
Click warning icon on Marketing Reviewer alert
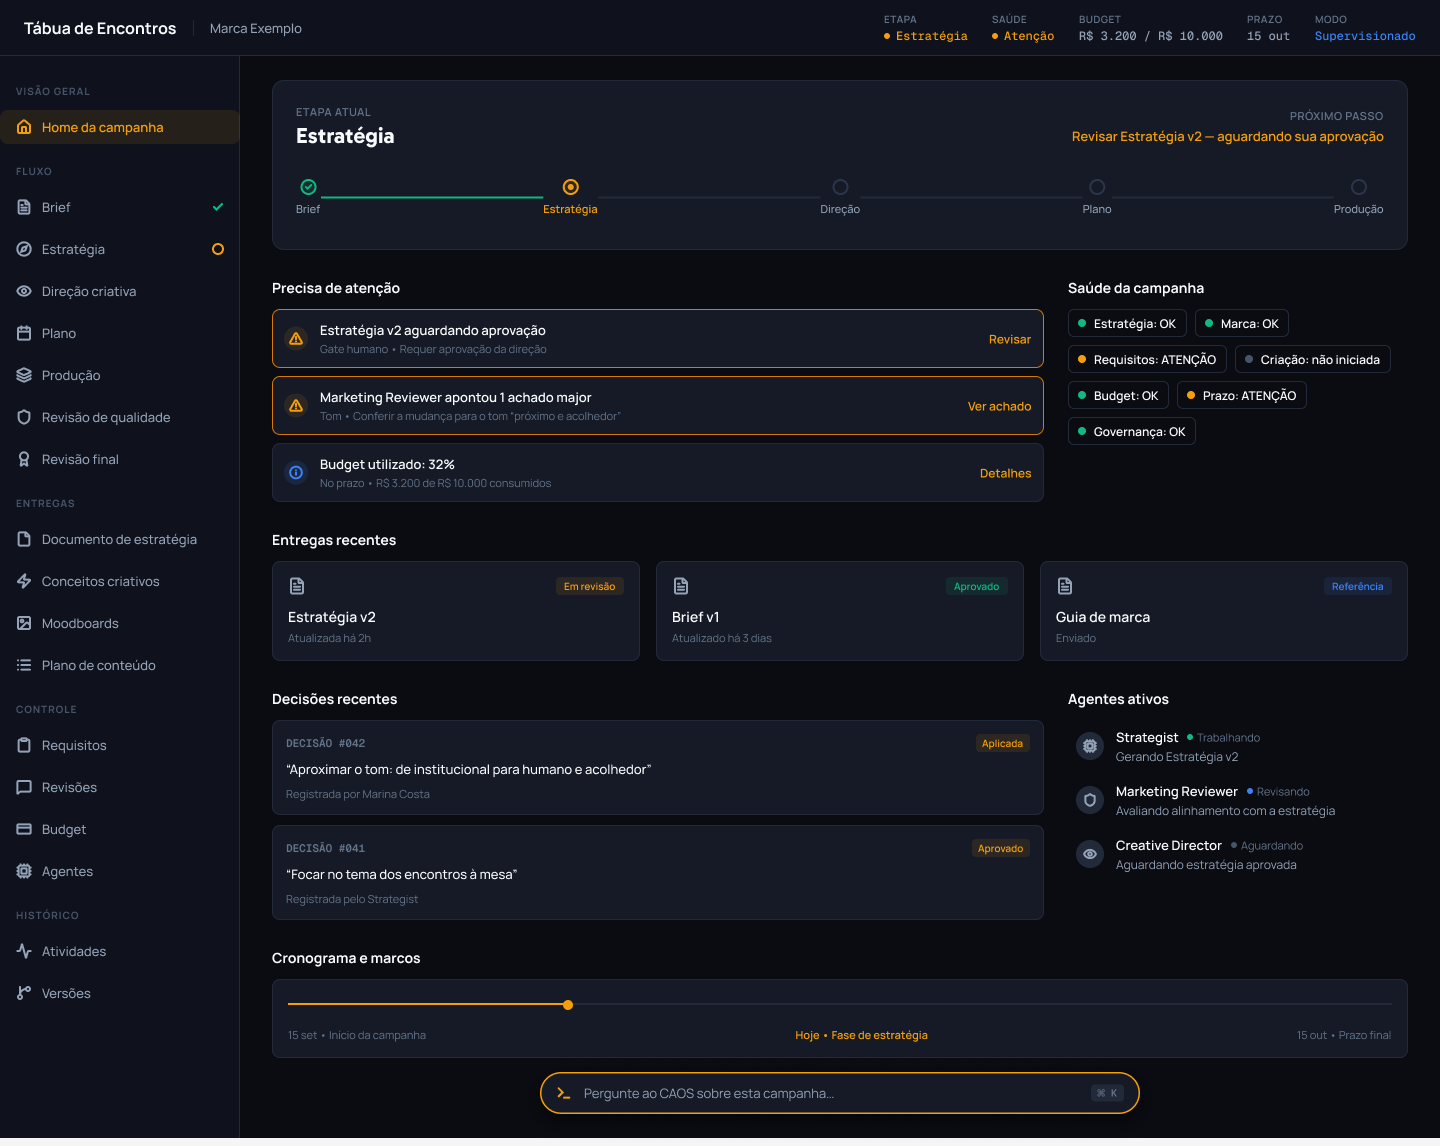coord(296,406)
